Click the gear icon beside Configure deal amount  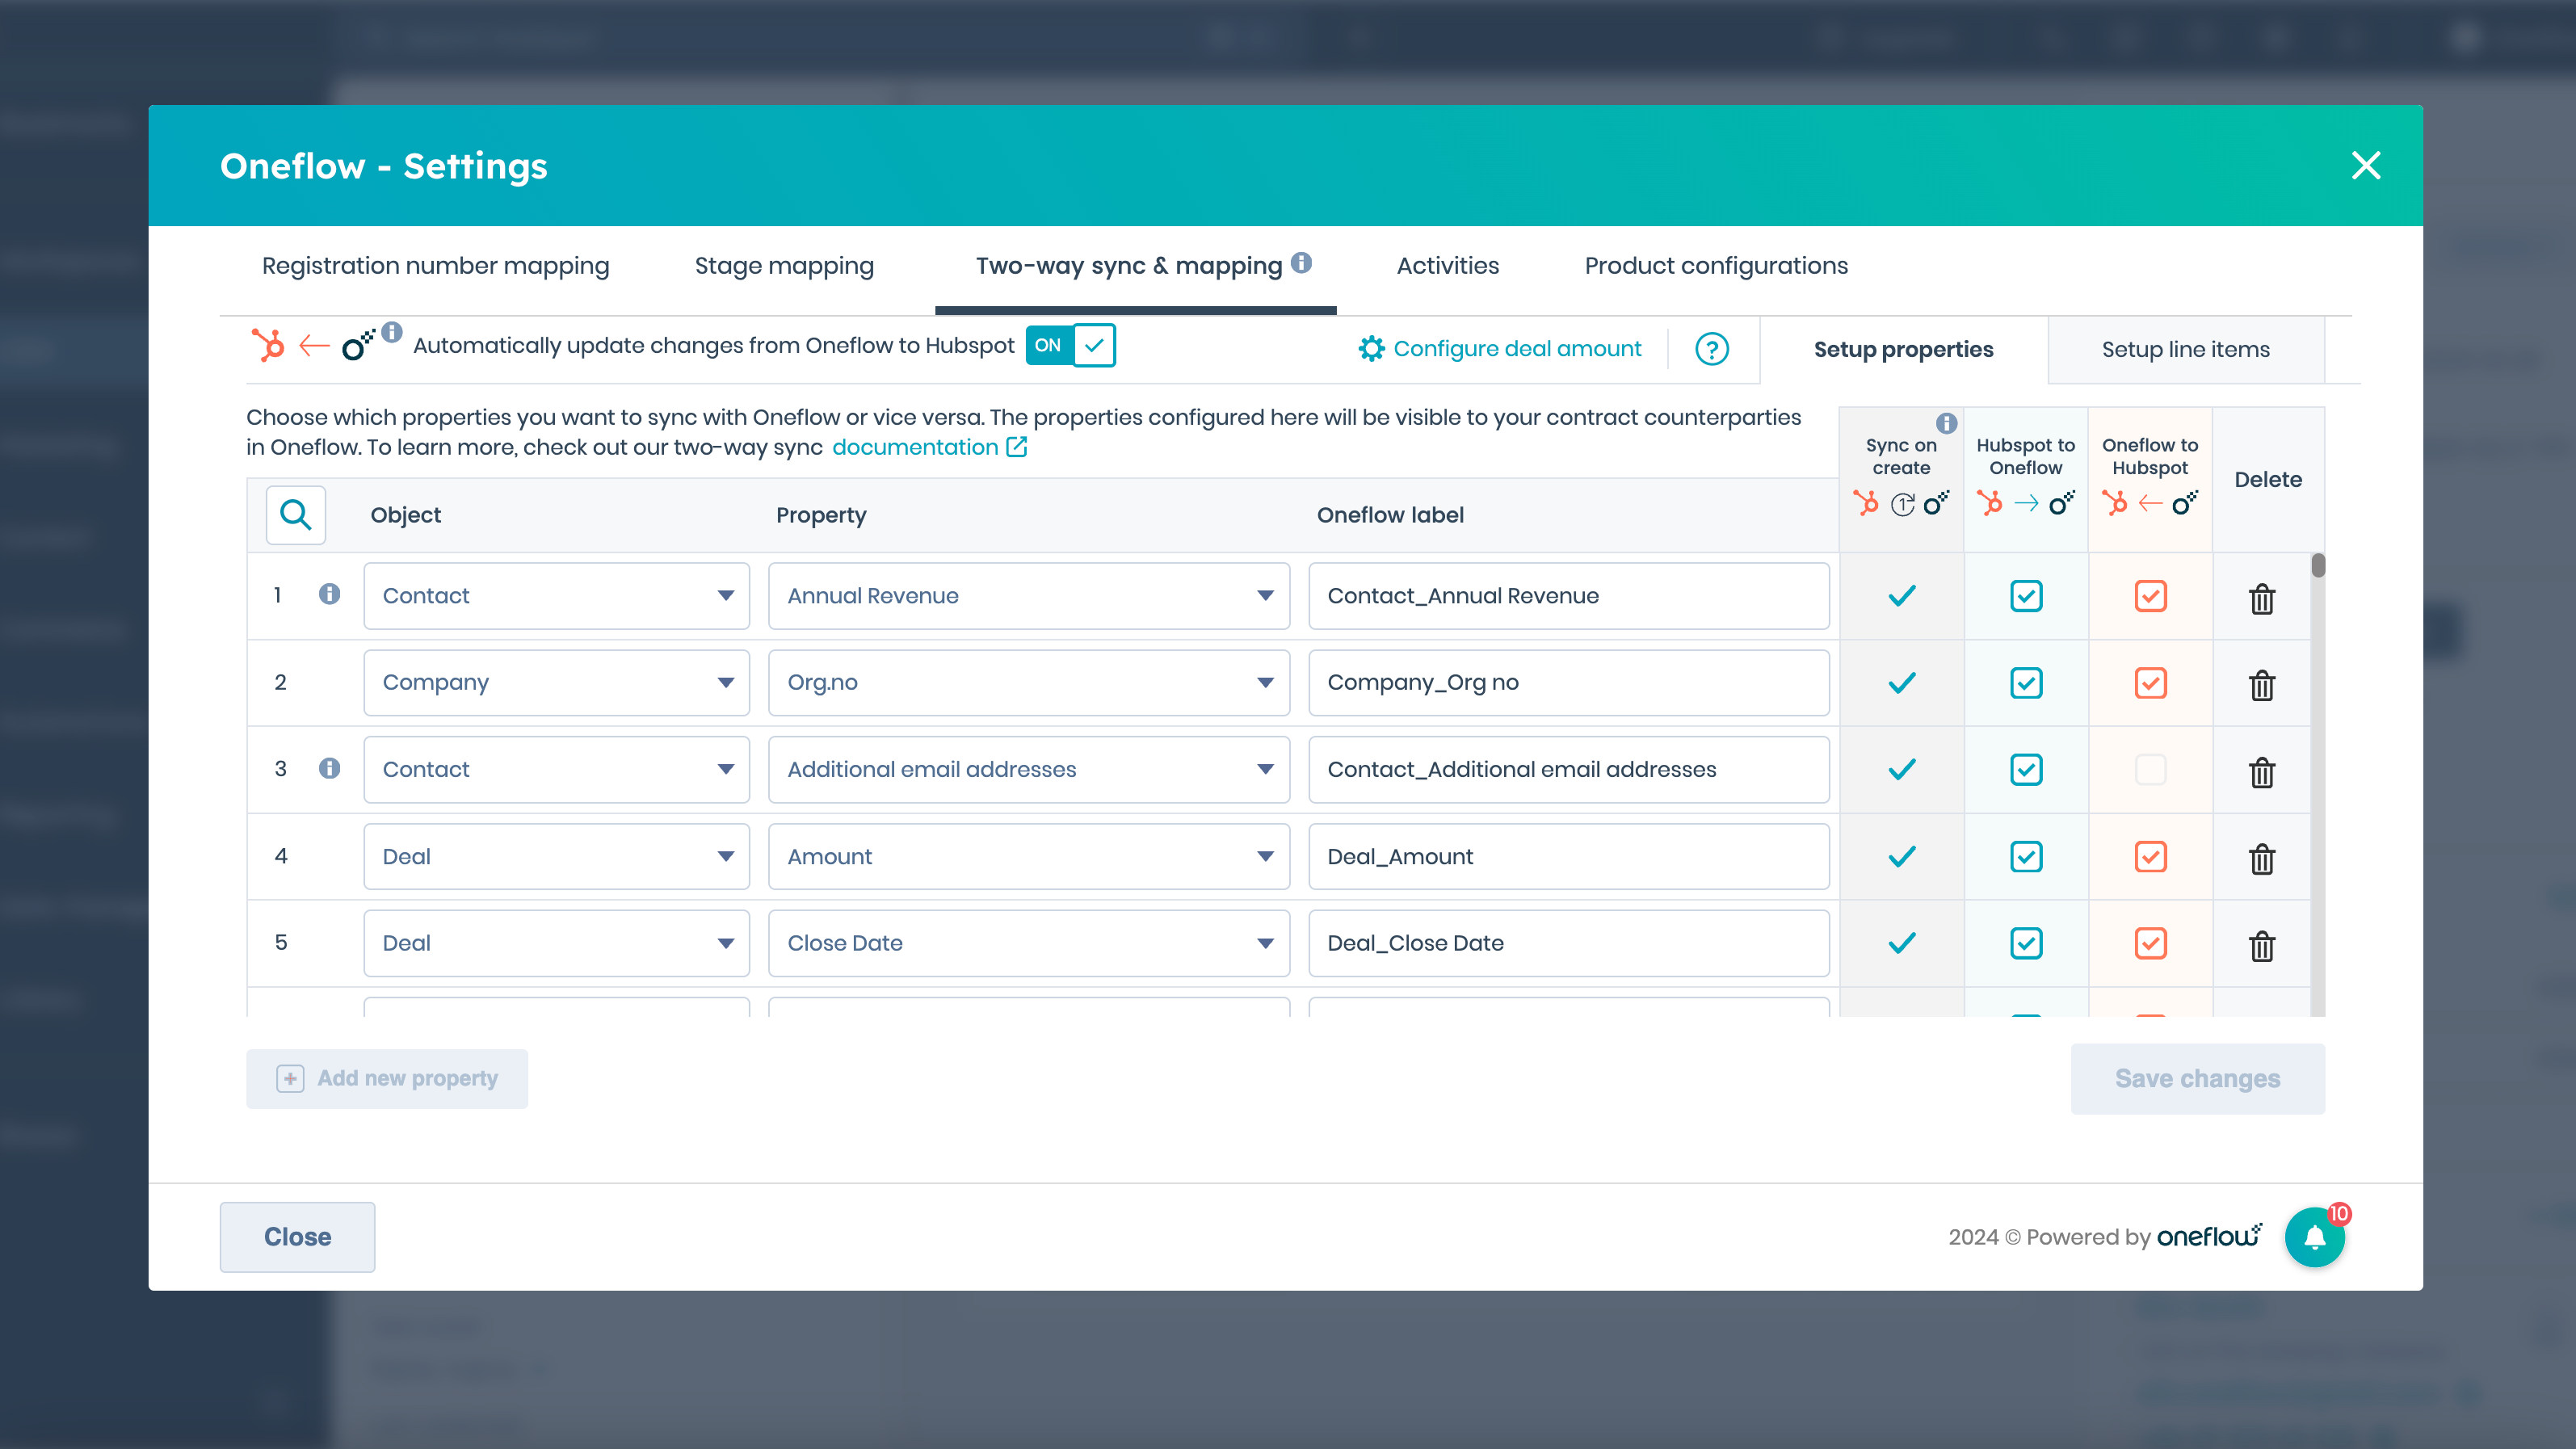(x=1371, y=349)
